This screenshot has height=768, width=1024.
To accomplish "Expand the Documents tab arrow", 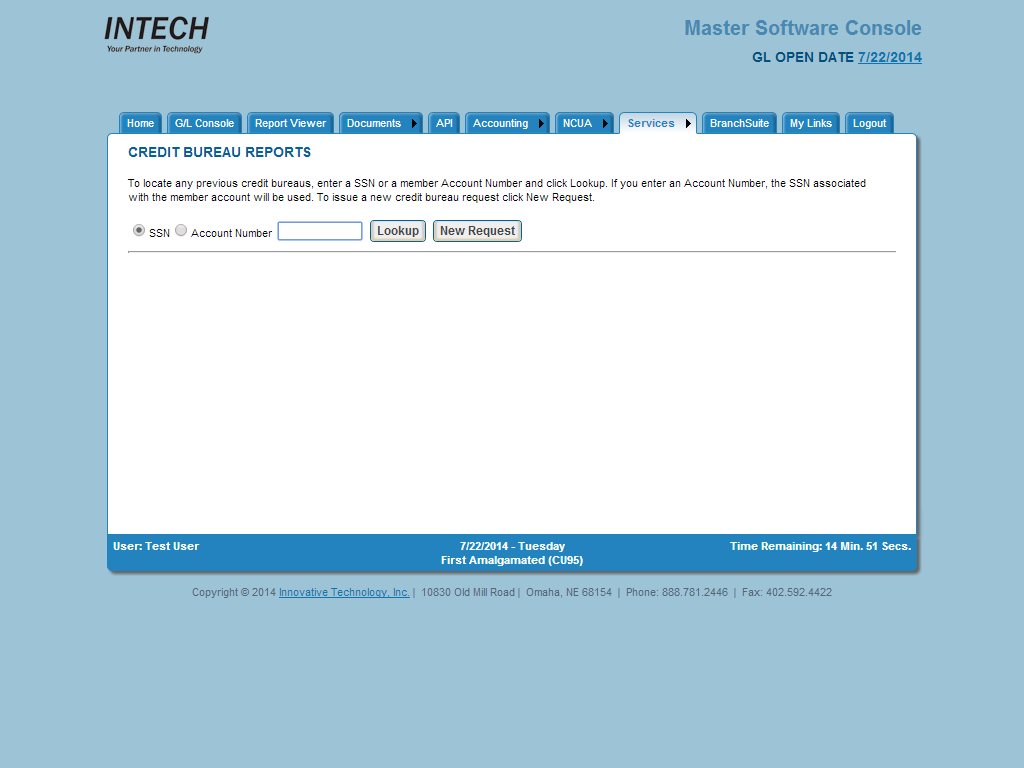I will click(x=414, y=124).
